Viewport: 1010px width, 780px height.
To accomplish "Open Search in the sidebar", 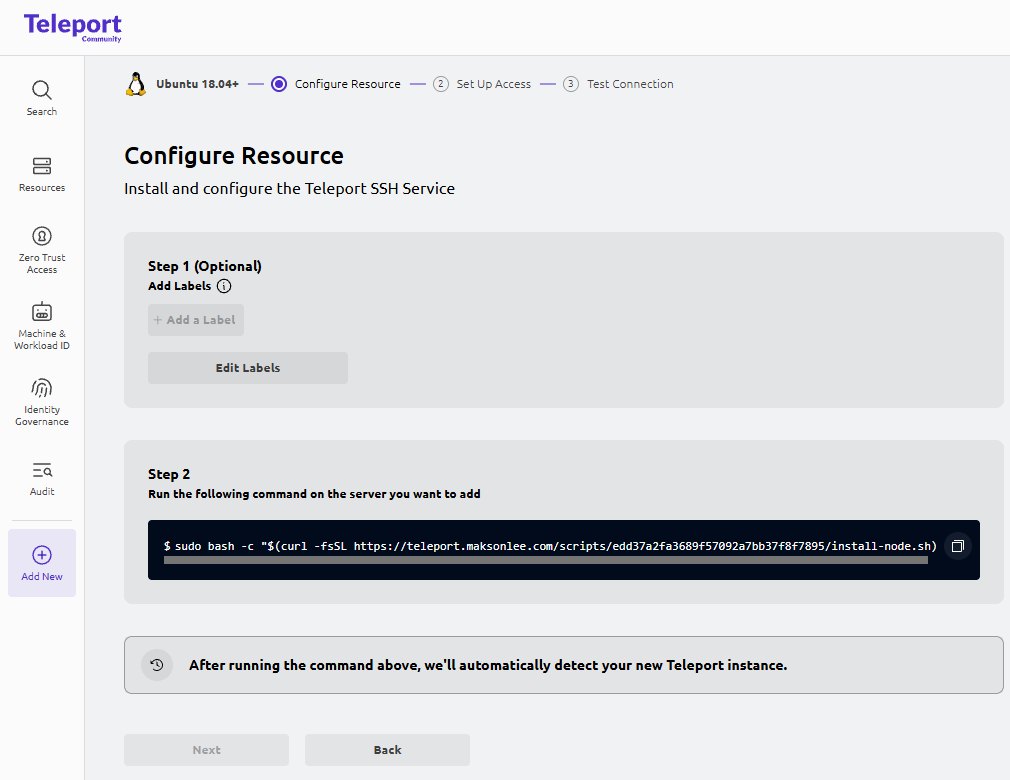I will click(x=42, y=98).
